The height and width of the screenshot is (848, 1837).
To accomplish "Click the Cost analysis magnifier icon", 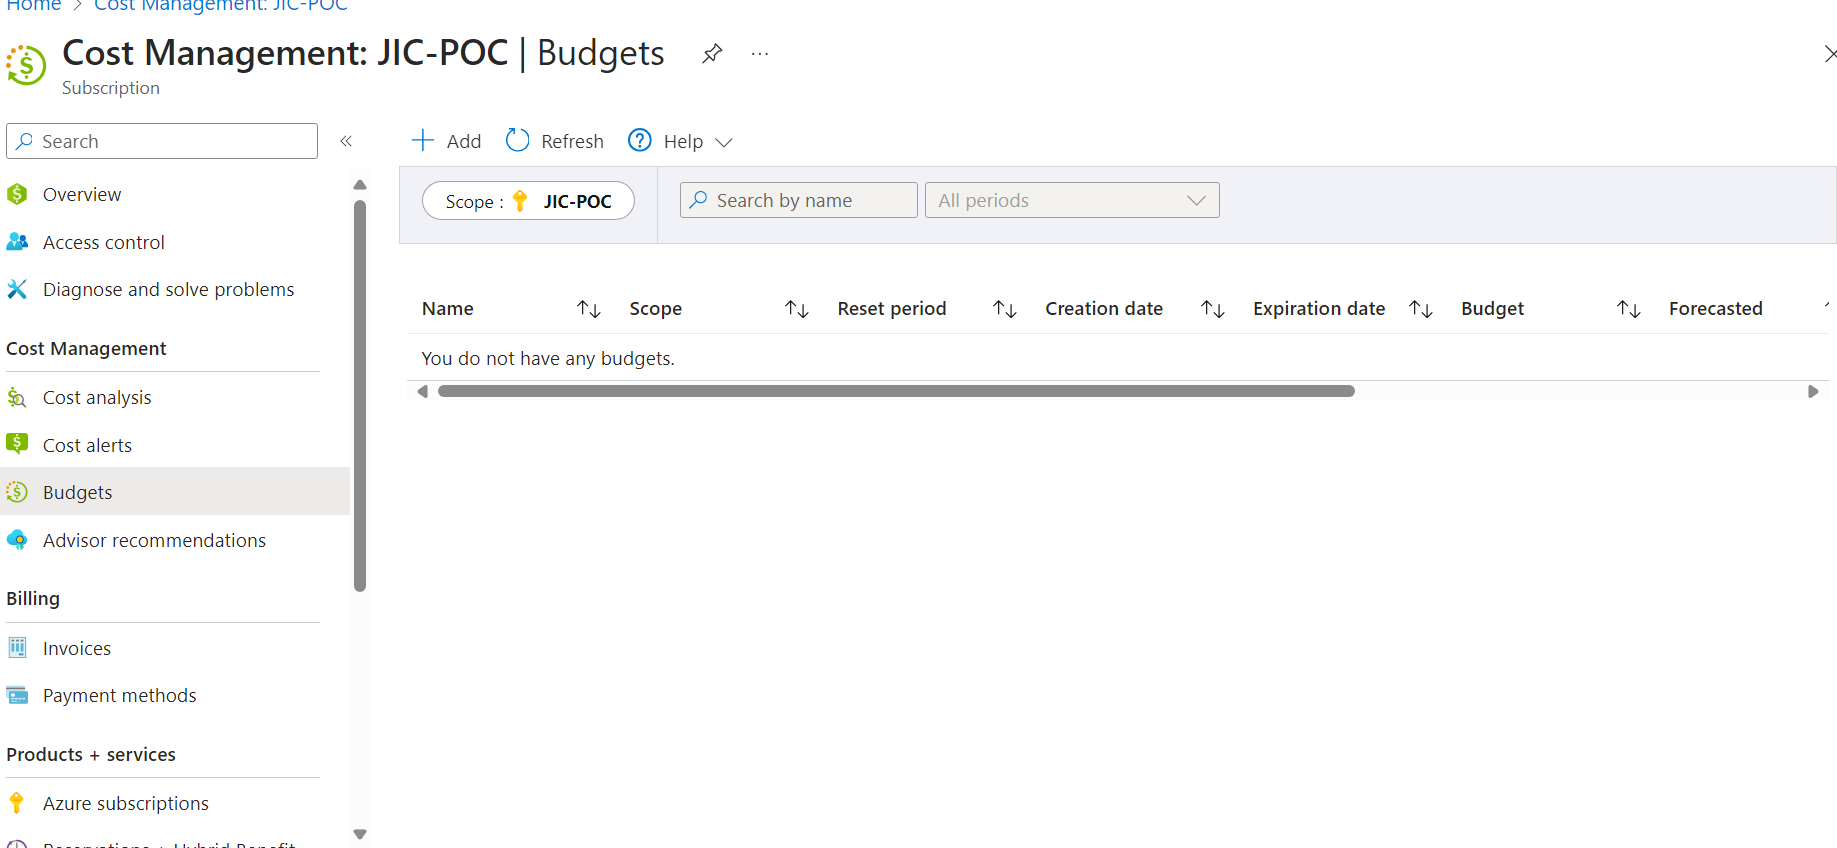I will 17,397.
